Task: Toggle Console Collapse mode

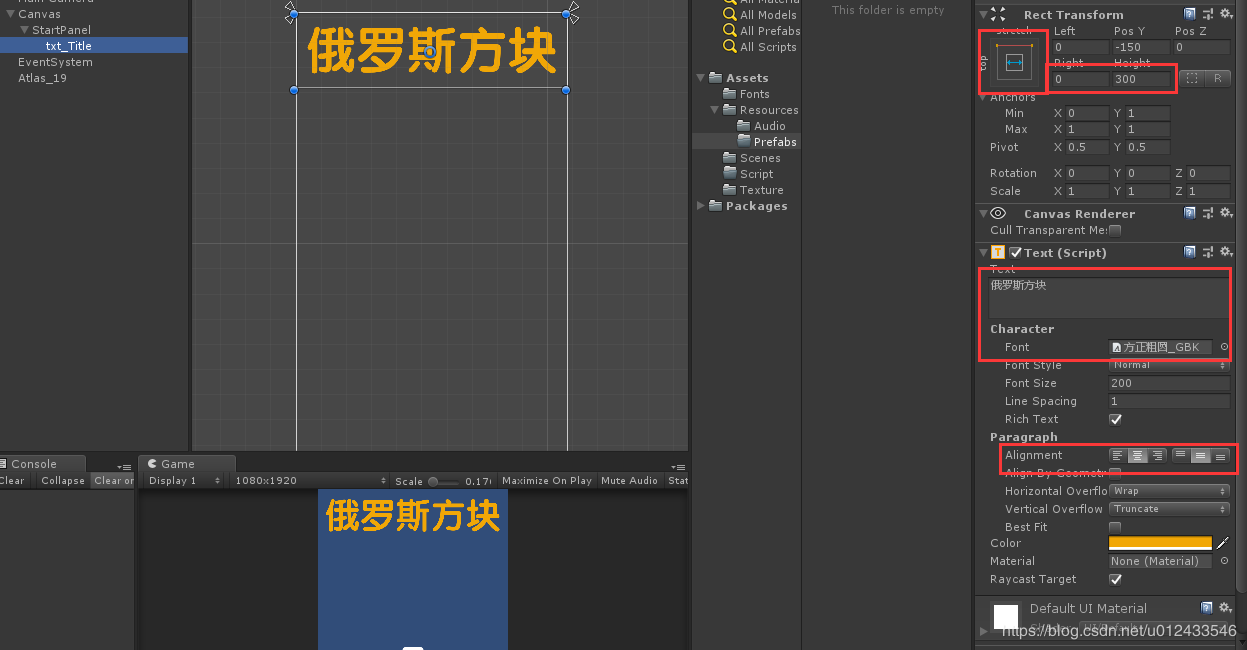Action: point(63,481)
